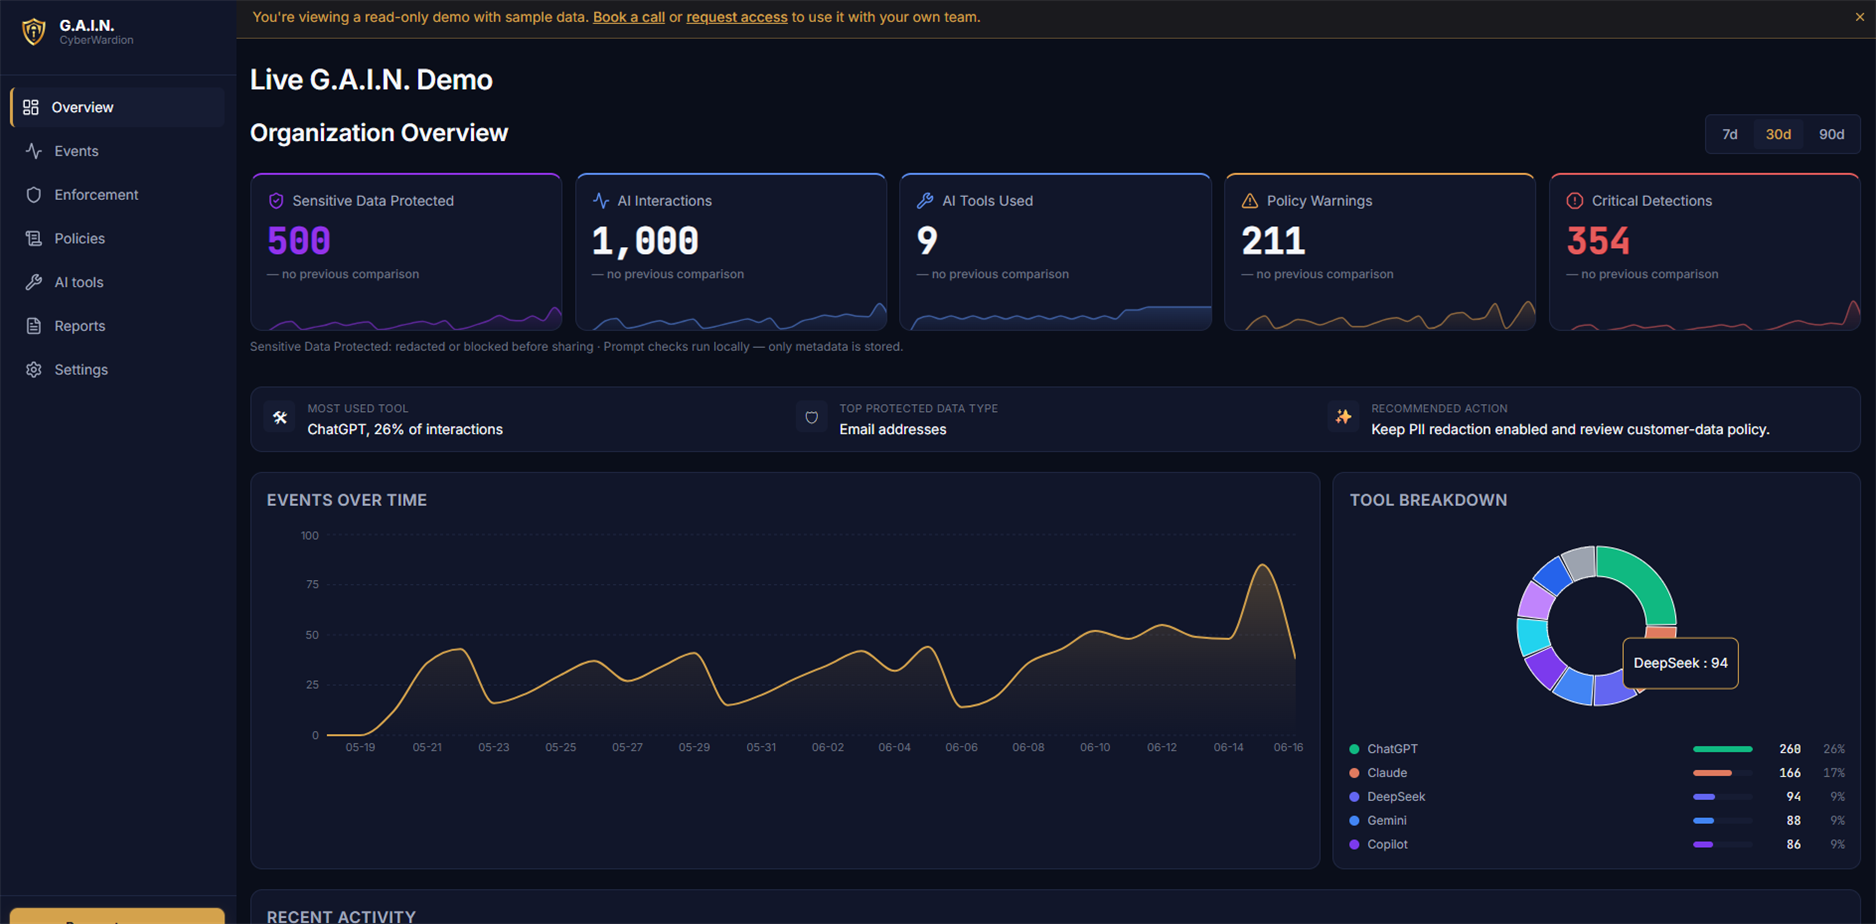
Task: Click the Email addresses text
Action: click(x=893, y=430)
